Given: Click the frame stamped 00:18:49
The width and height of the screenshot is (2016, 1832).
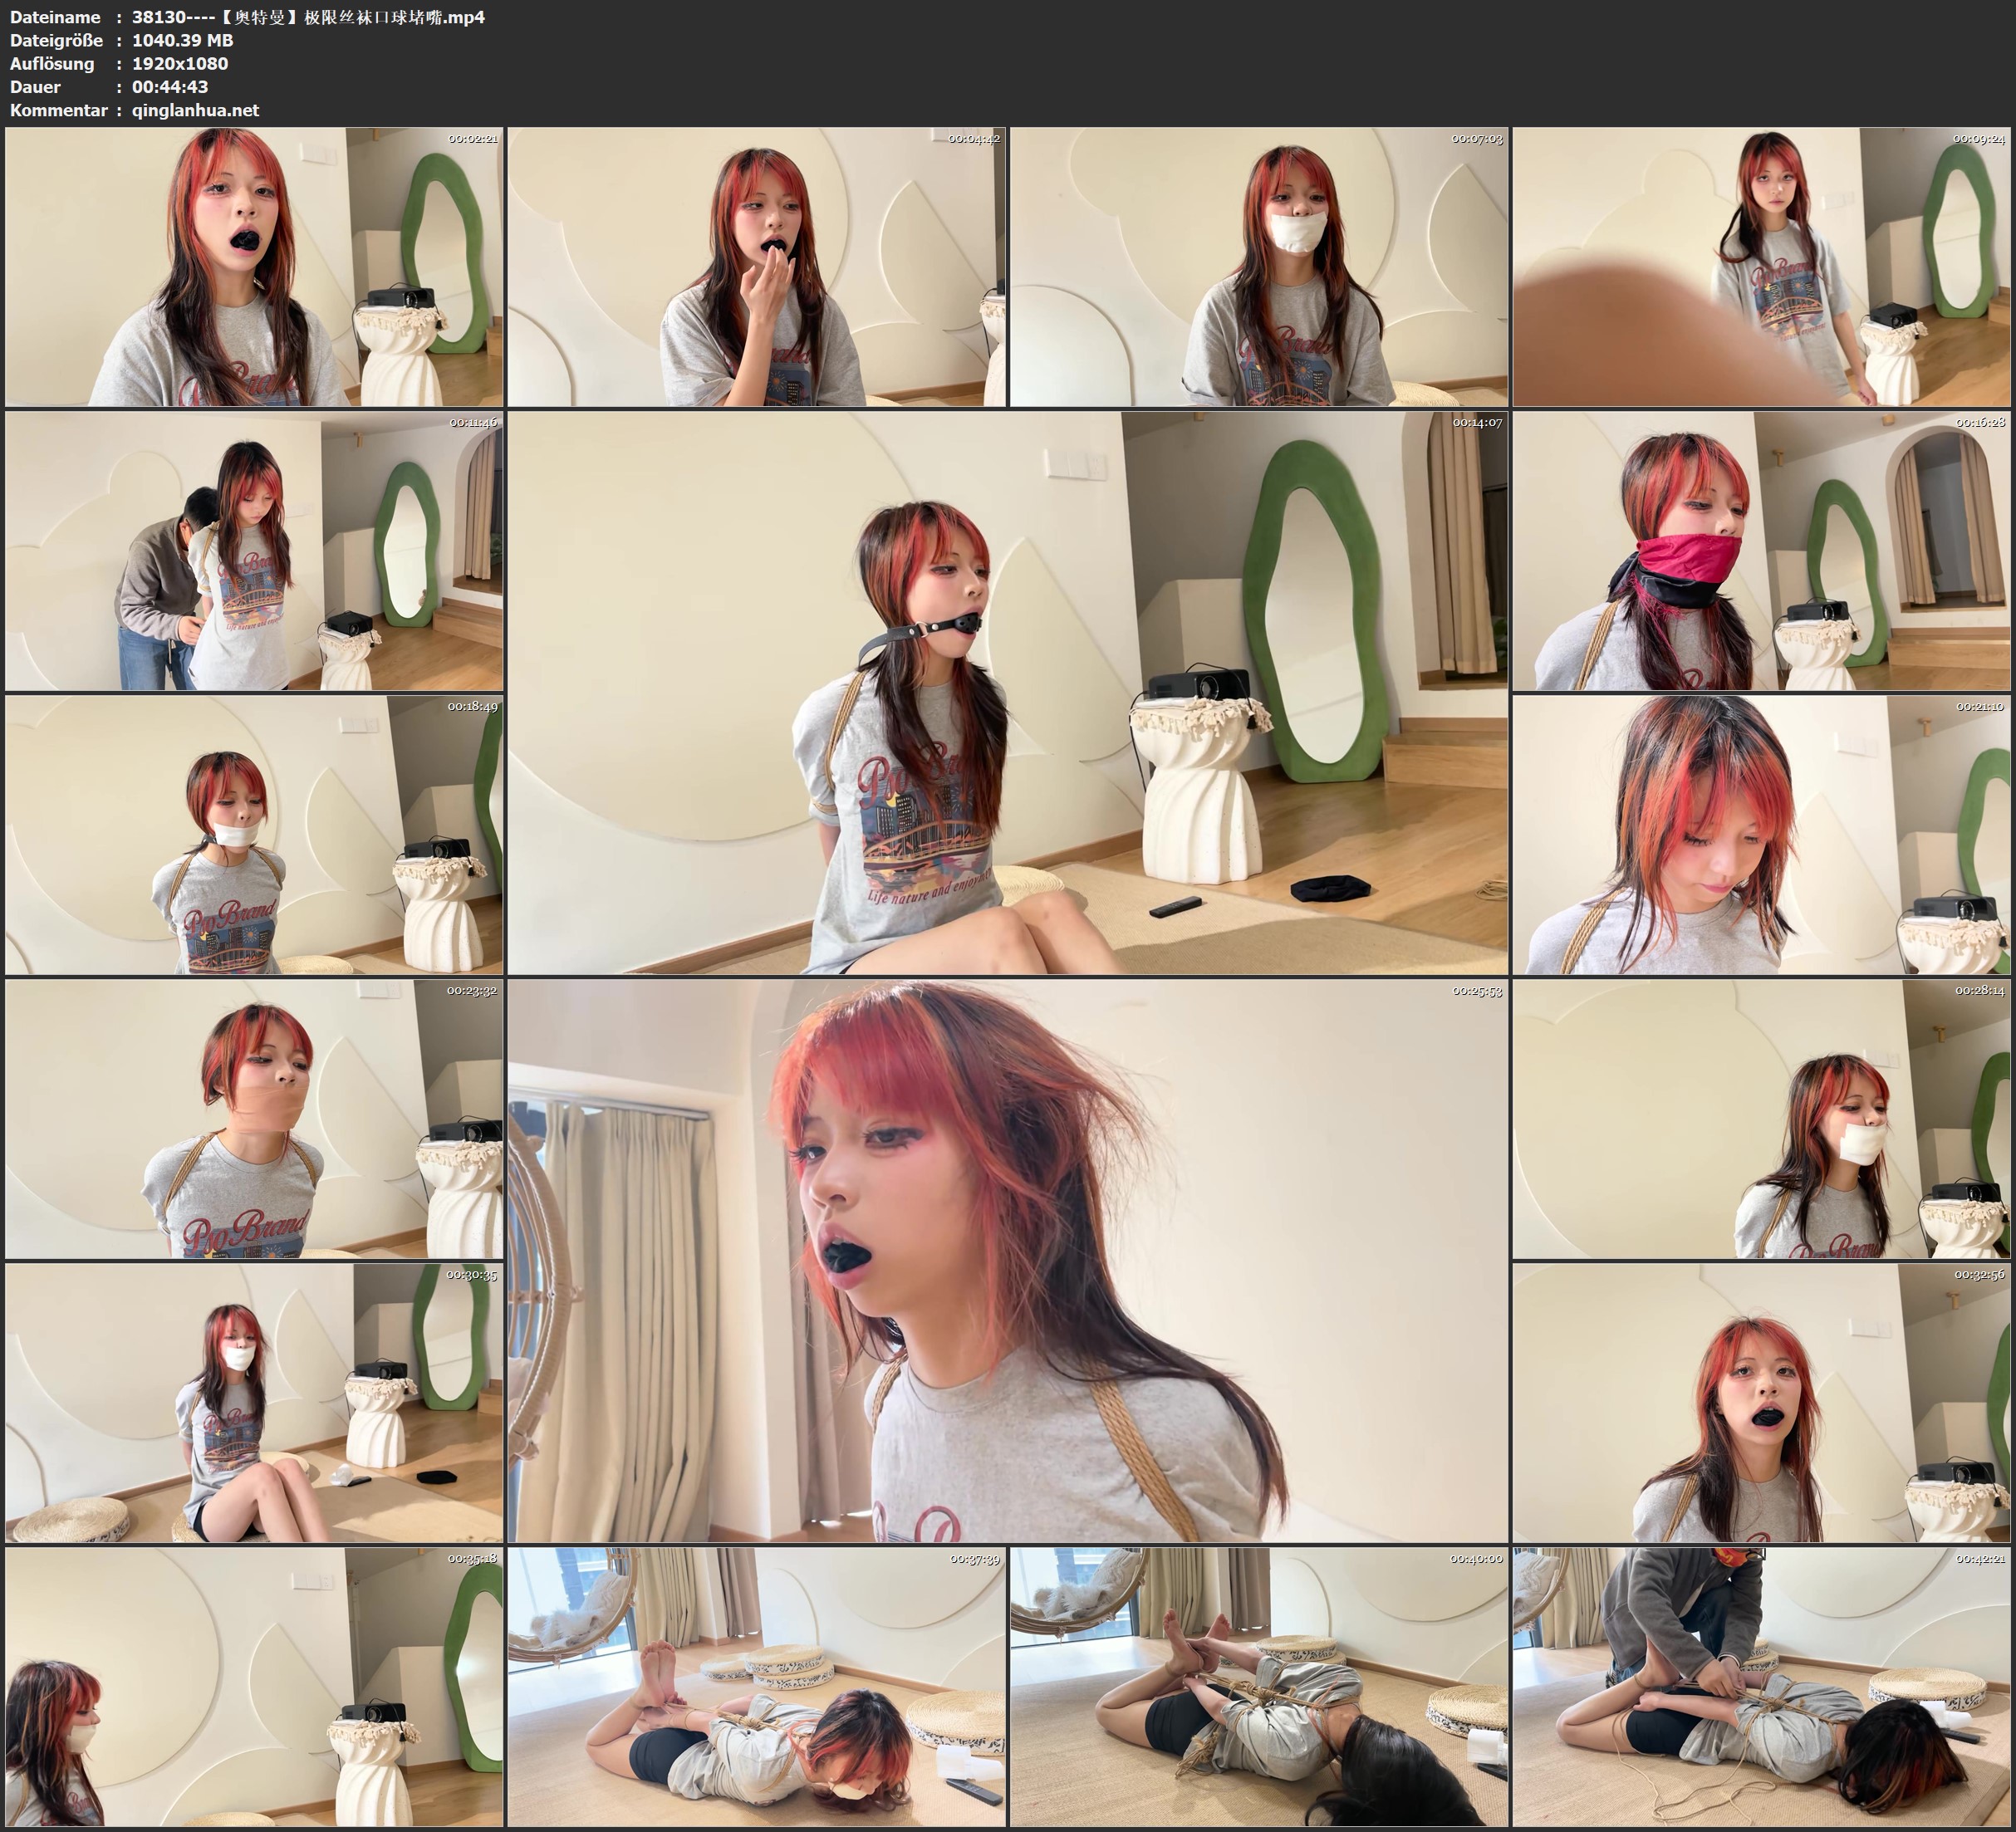Looking at the screenshot, I should pos(254,835).
